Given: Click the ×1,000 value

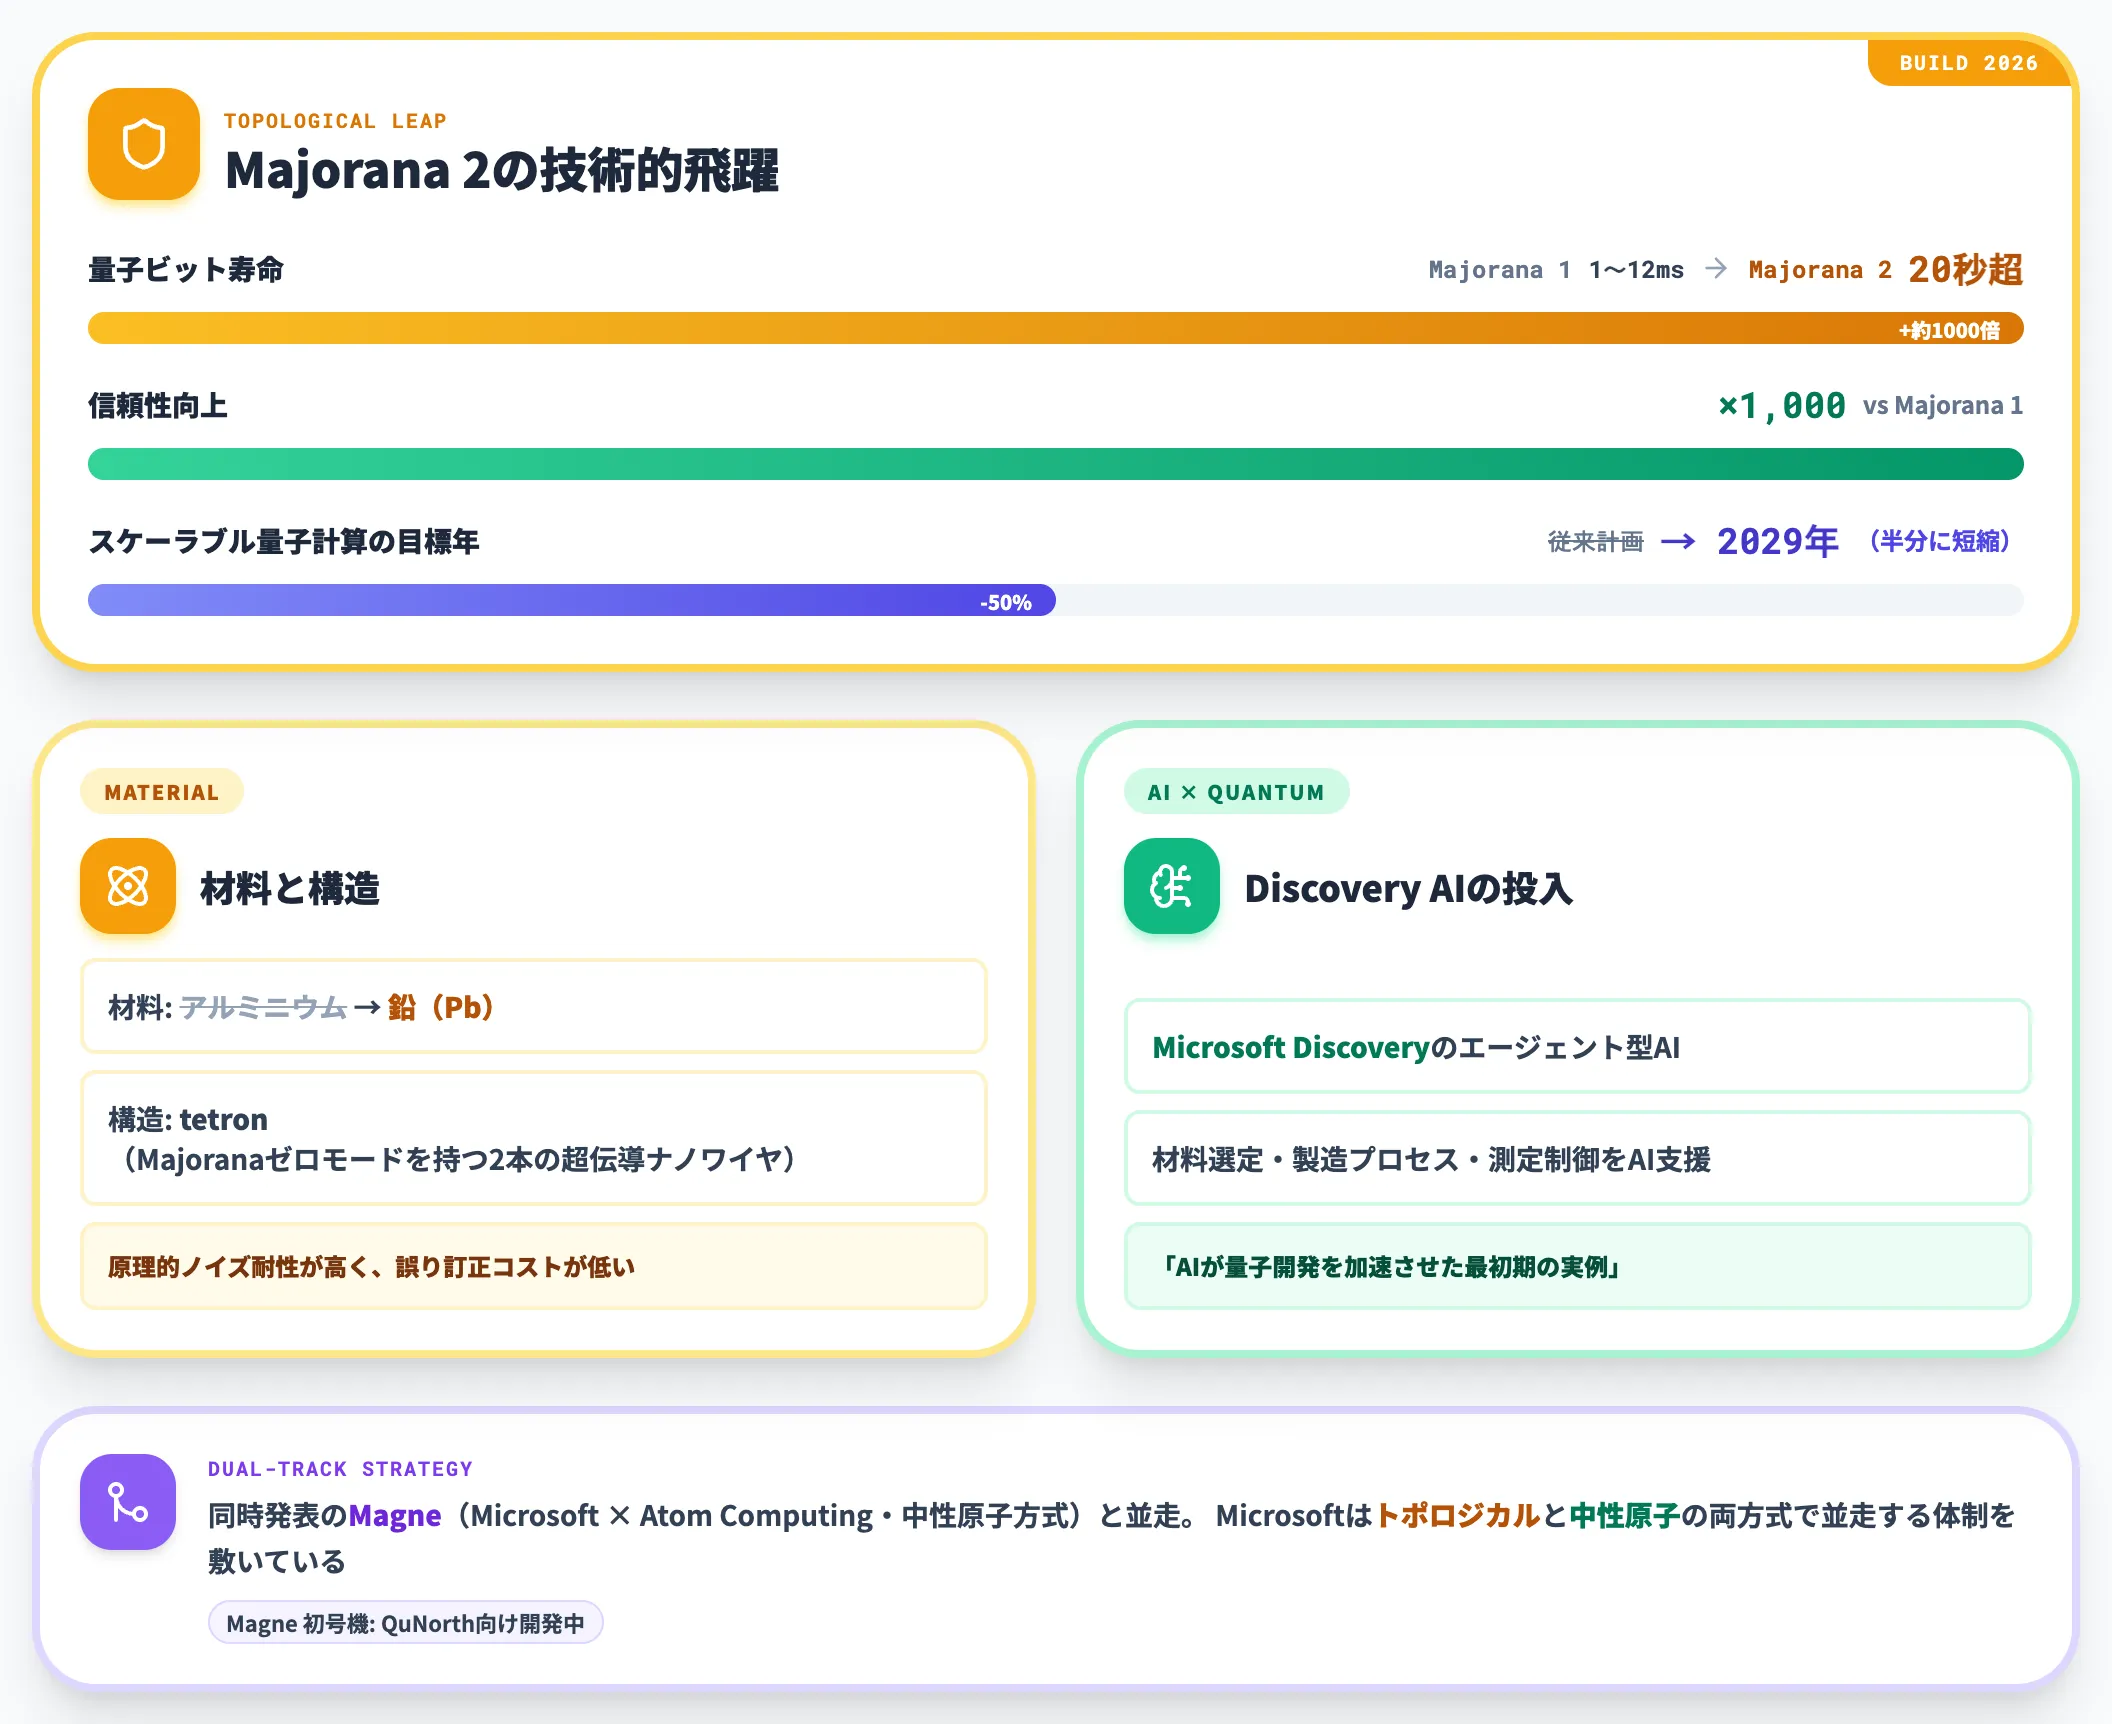Looking at the screenshot, I should point(1782,405).
